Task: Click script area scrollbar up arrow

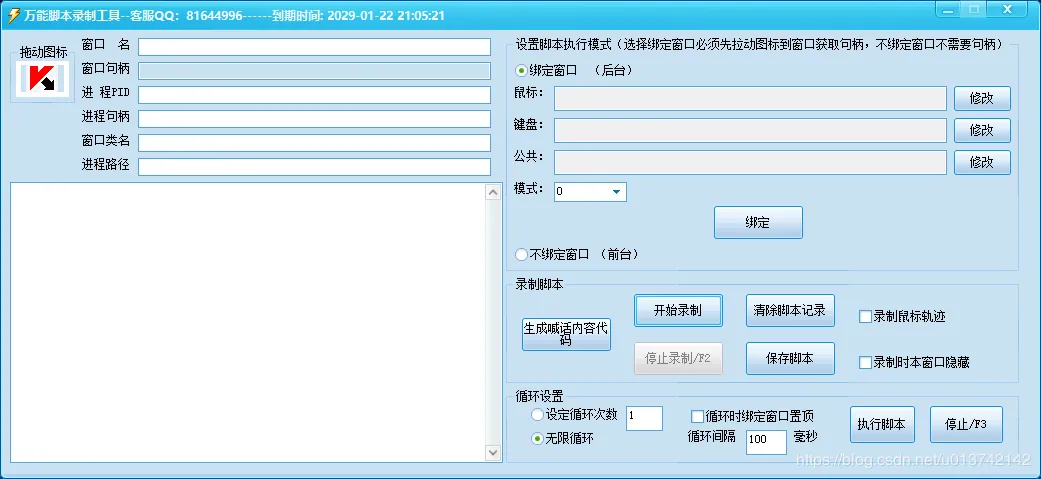Action: pyautogui.click(x=493, y=192)
